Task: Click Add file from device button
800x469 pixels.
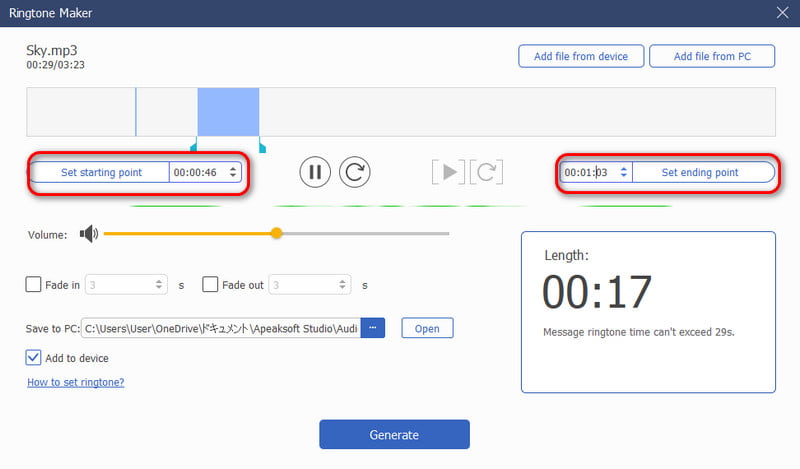Action: pyautogui.click(x=581, y=56)
